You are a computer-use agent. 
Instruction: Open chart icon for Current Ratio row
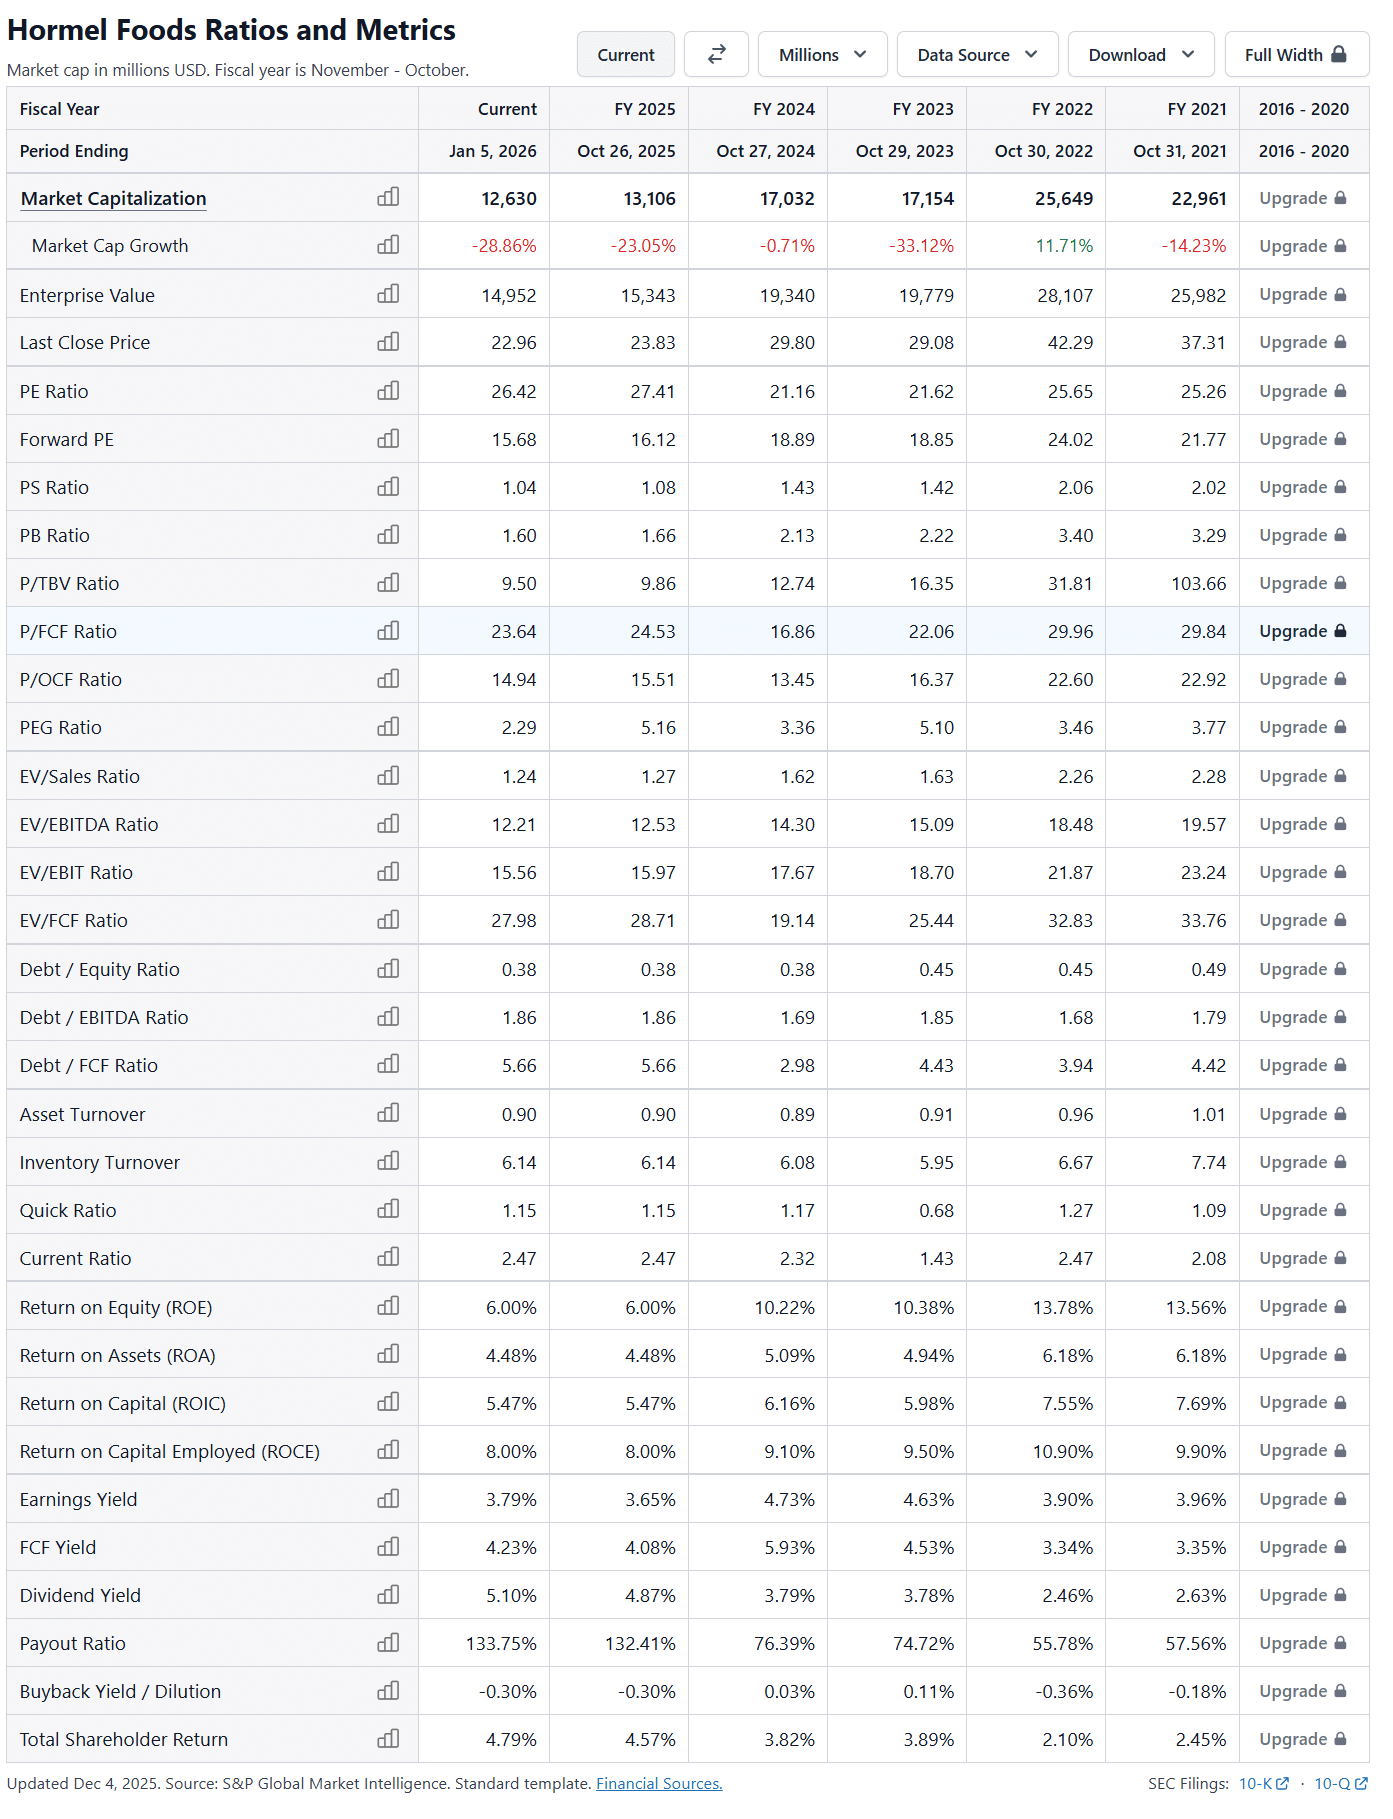tap(388, 1257)
